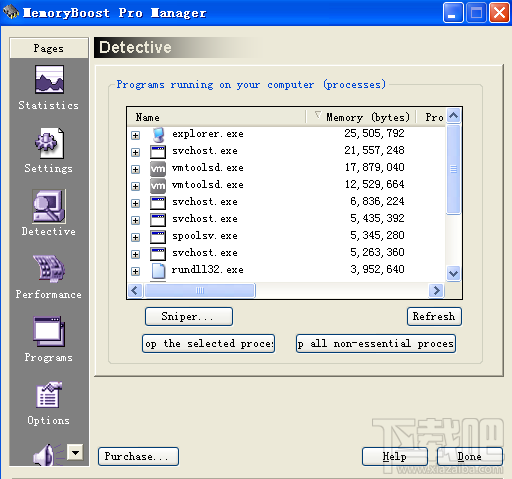Select the rundll32.exe row name
The width and height of the screenshot is (512, 479).
208,270
